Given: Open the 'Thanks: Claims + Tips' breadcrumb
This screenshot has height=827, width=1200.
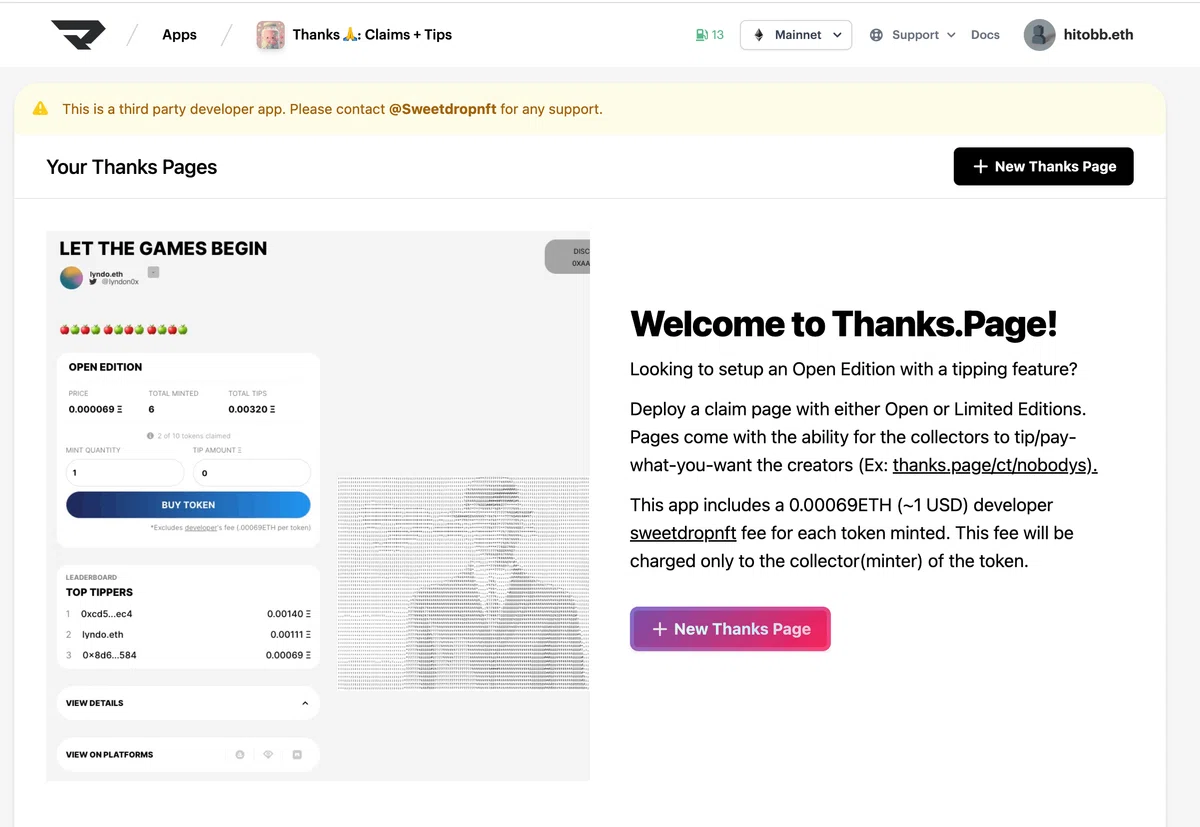Looking at the screenshot, I should coord(372,35).
